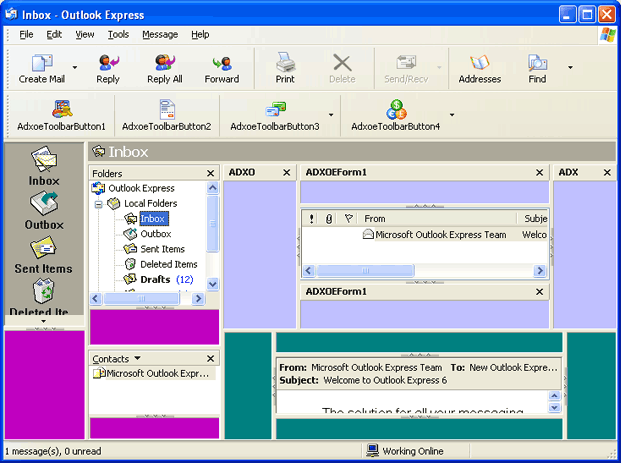Open the toolbar overflow arrow beside Find
This screenshot has height=463, width=621.
point(570,67)
